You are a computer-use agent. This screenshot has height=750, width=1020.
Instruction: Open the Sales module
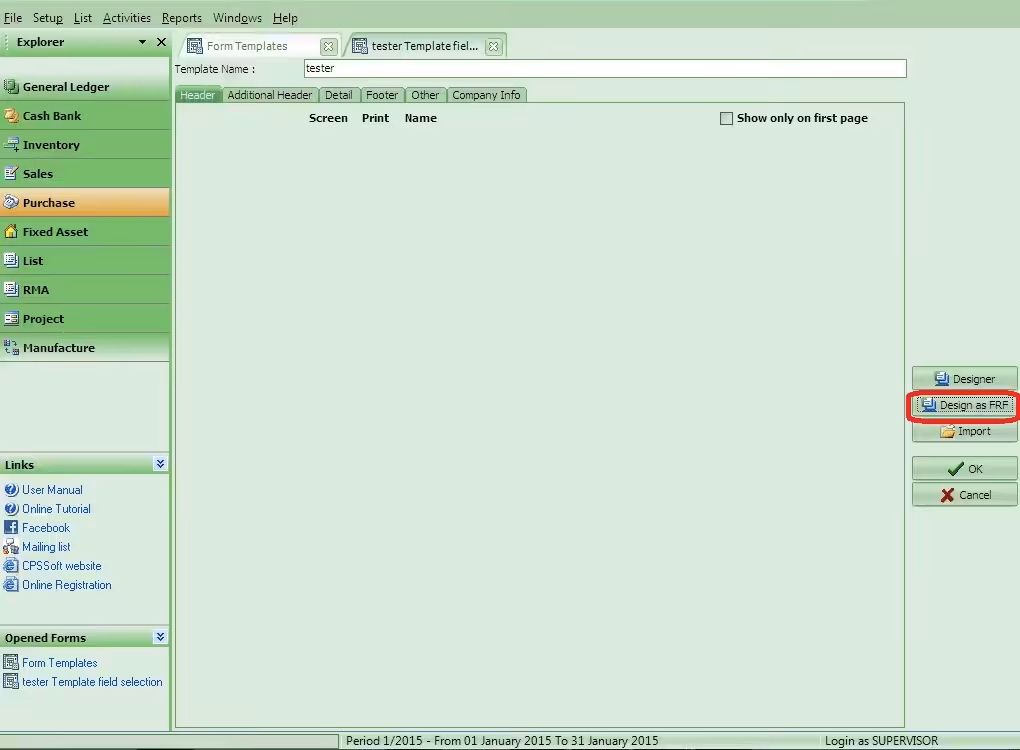[85, 174]
